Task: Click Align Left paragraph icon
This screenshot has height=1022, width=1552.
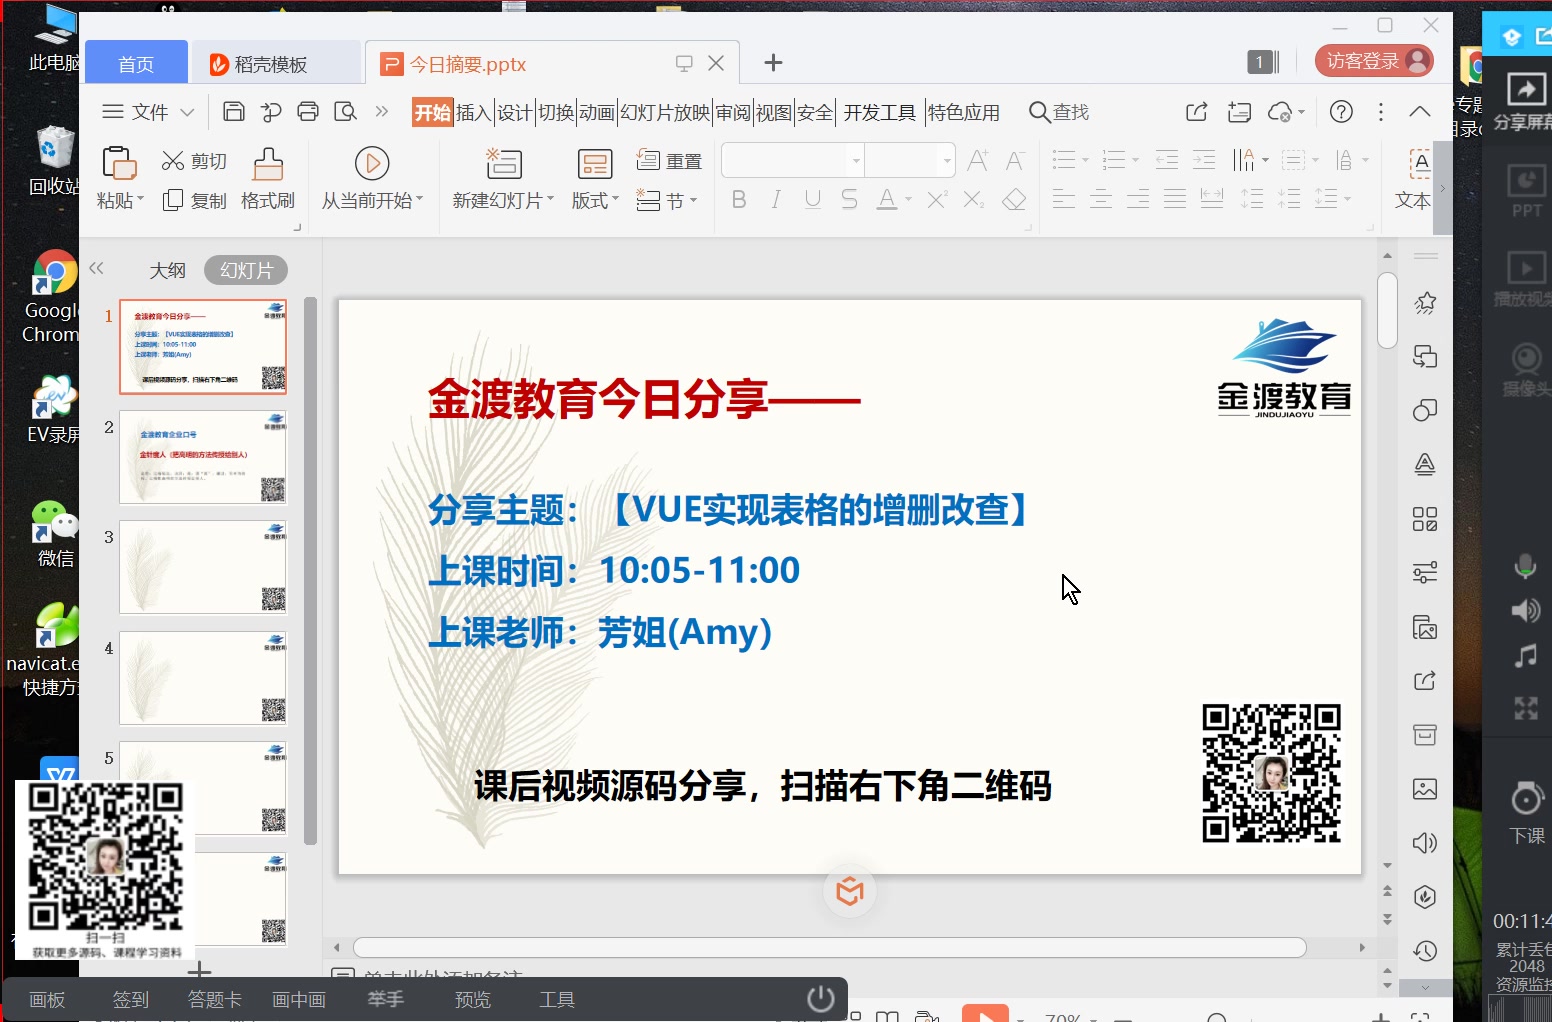Action: click(x=1064, y=199)
